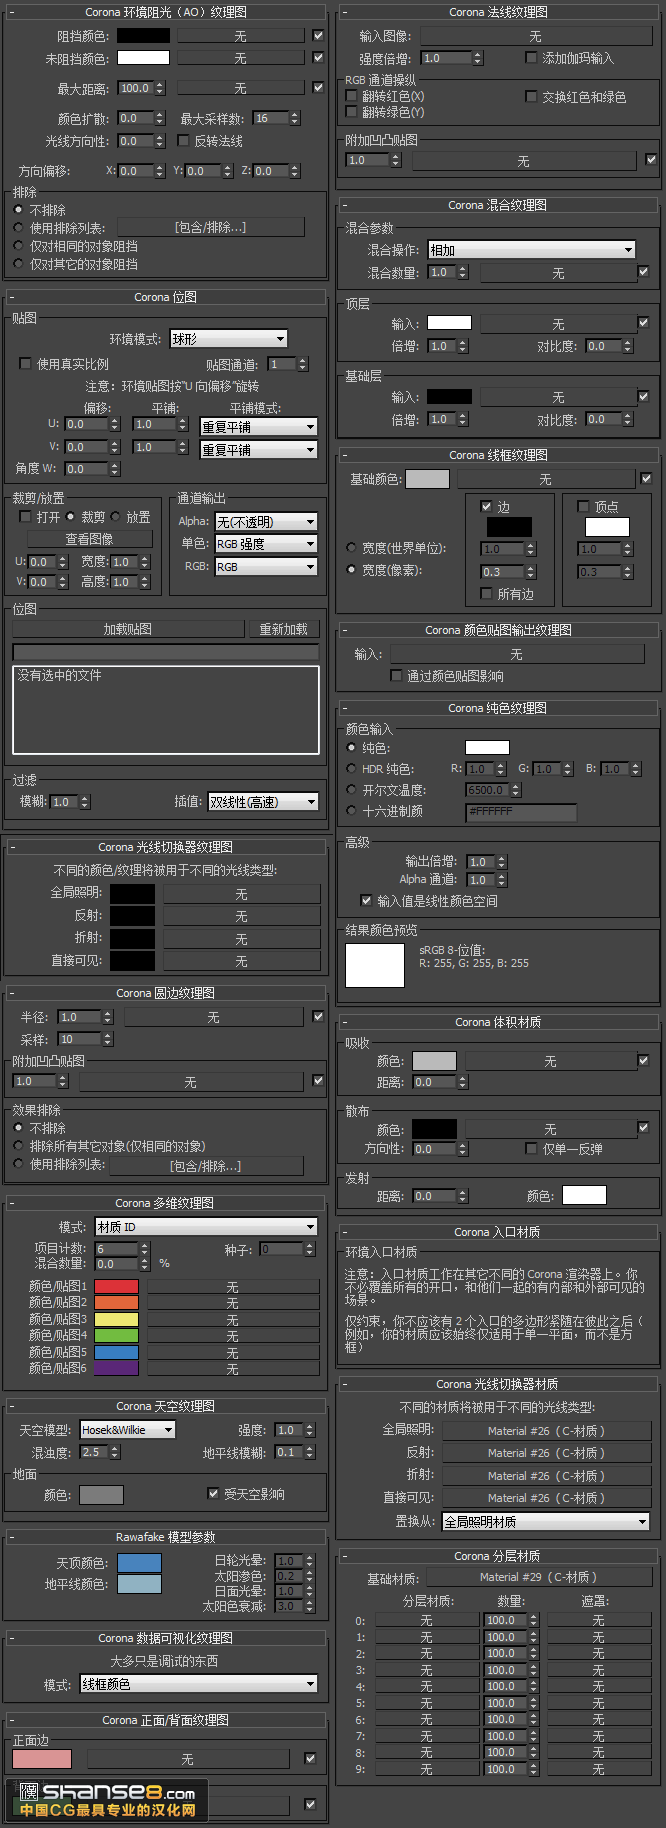Click the 基础材质 Material #29 button
This screenshot has width=666, height=1828.
click(x=538, y=1577)
